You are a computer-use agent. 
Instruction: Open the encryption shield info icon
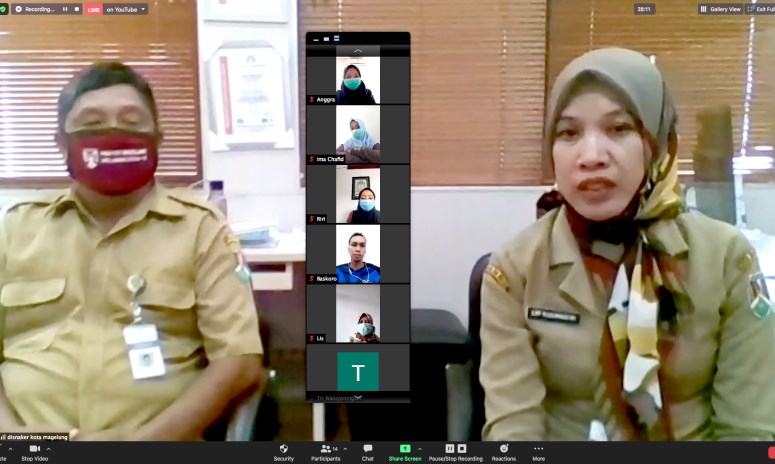coord(3,9)
